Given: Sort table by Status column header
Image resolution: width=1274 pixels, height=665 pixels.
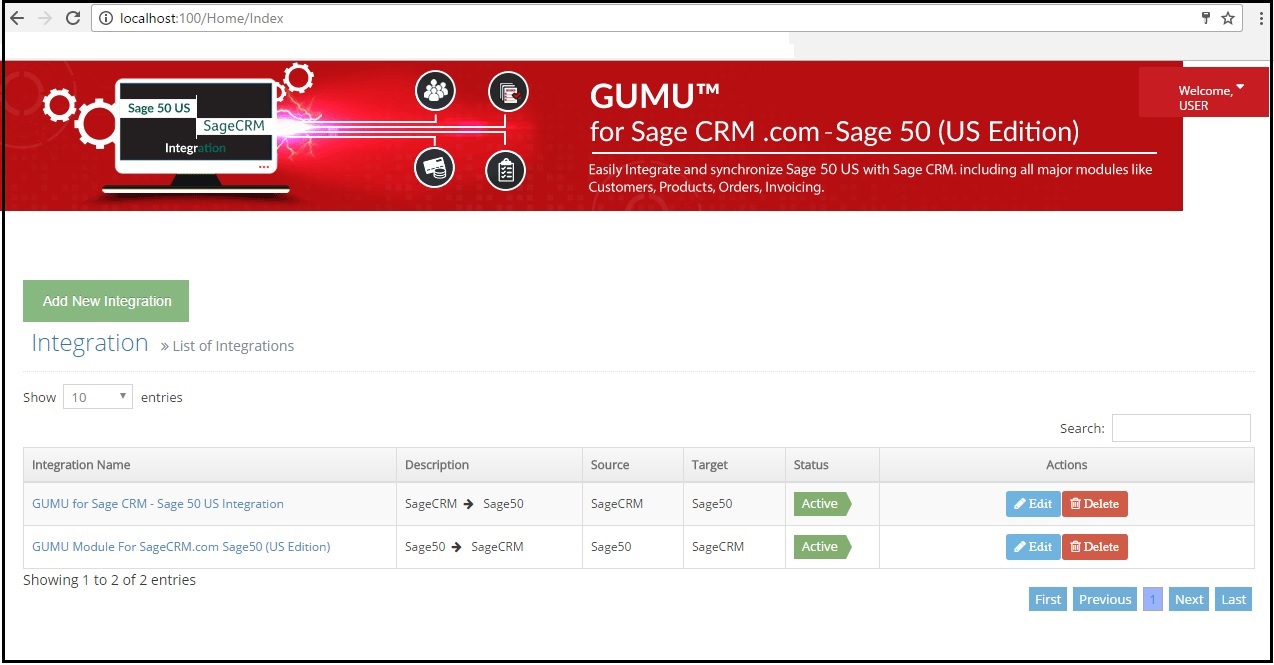Looking at the screenshot, I should 832,465.
